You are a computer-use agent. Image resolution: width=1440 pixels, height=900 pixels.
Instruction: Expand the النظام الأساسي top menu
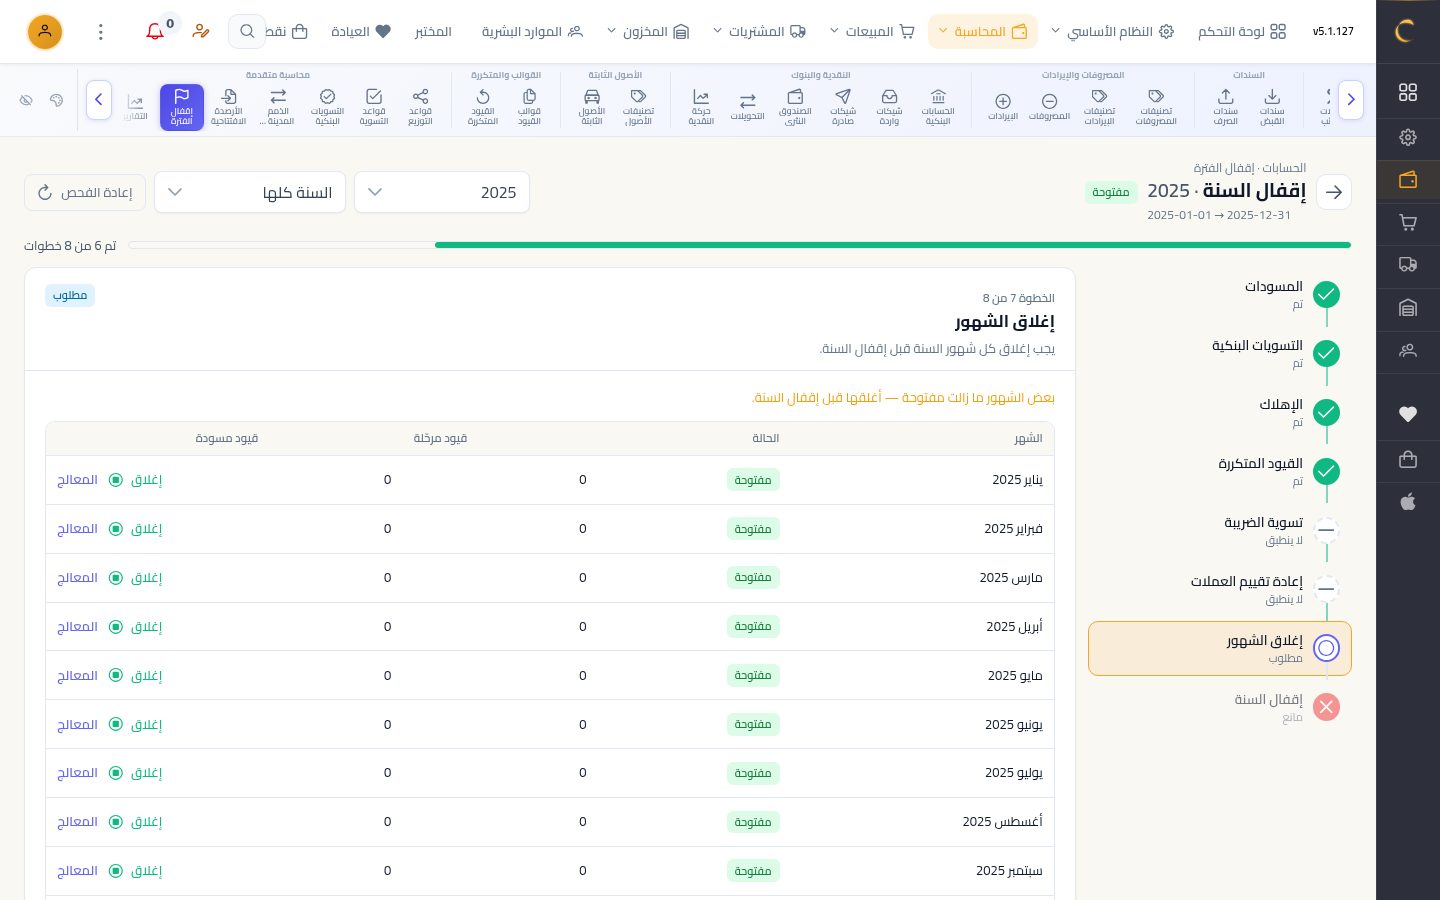click(1112, 31)
